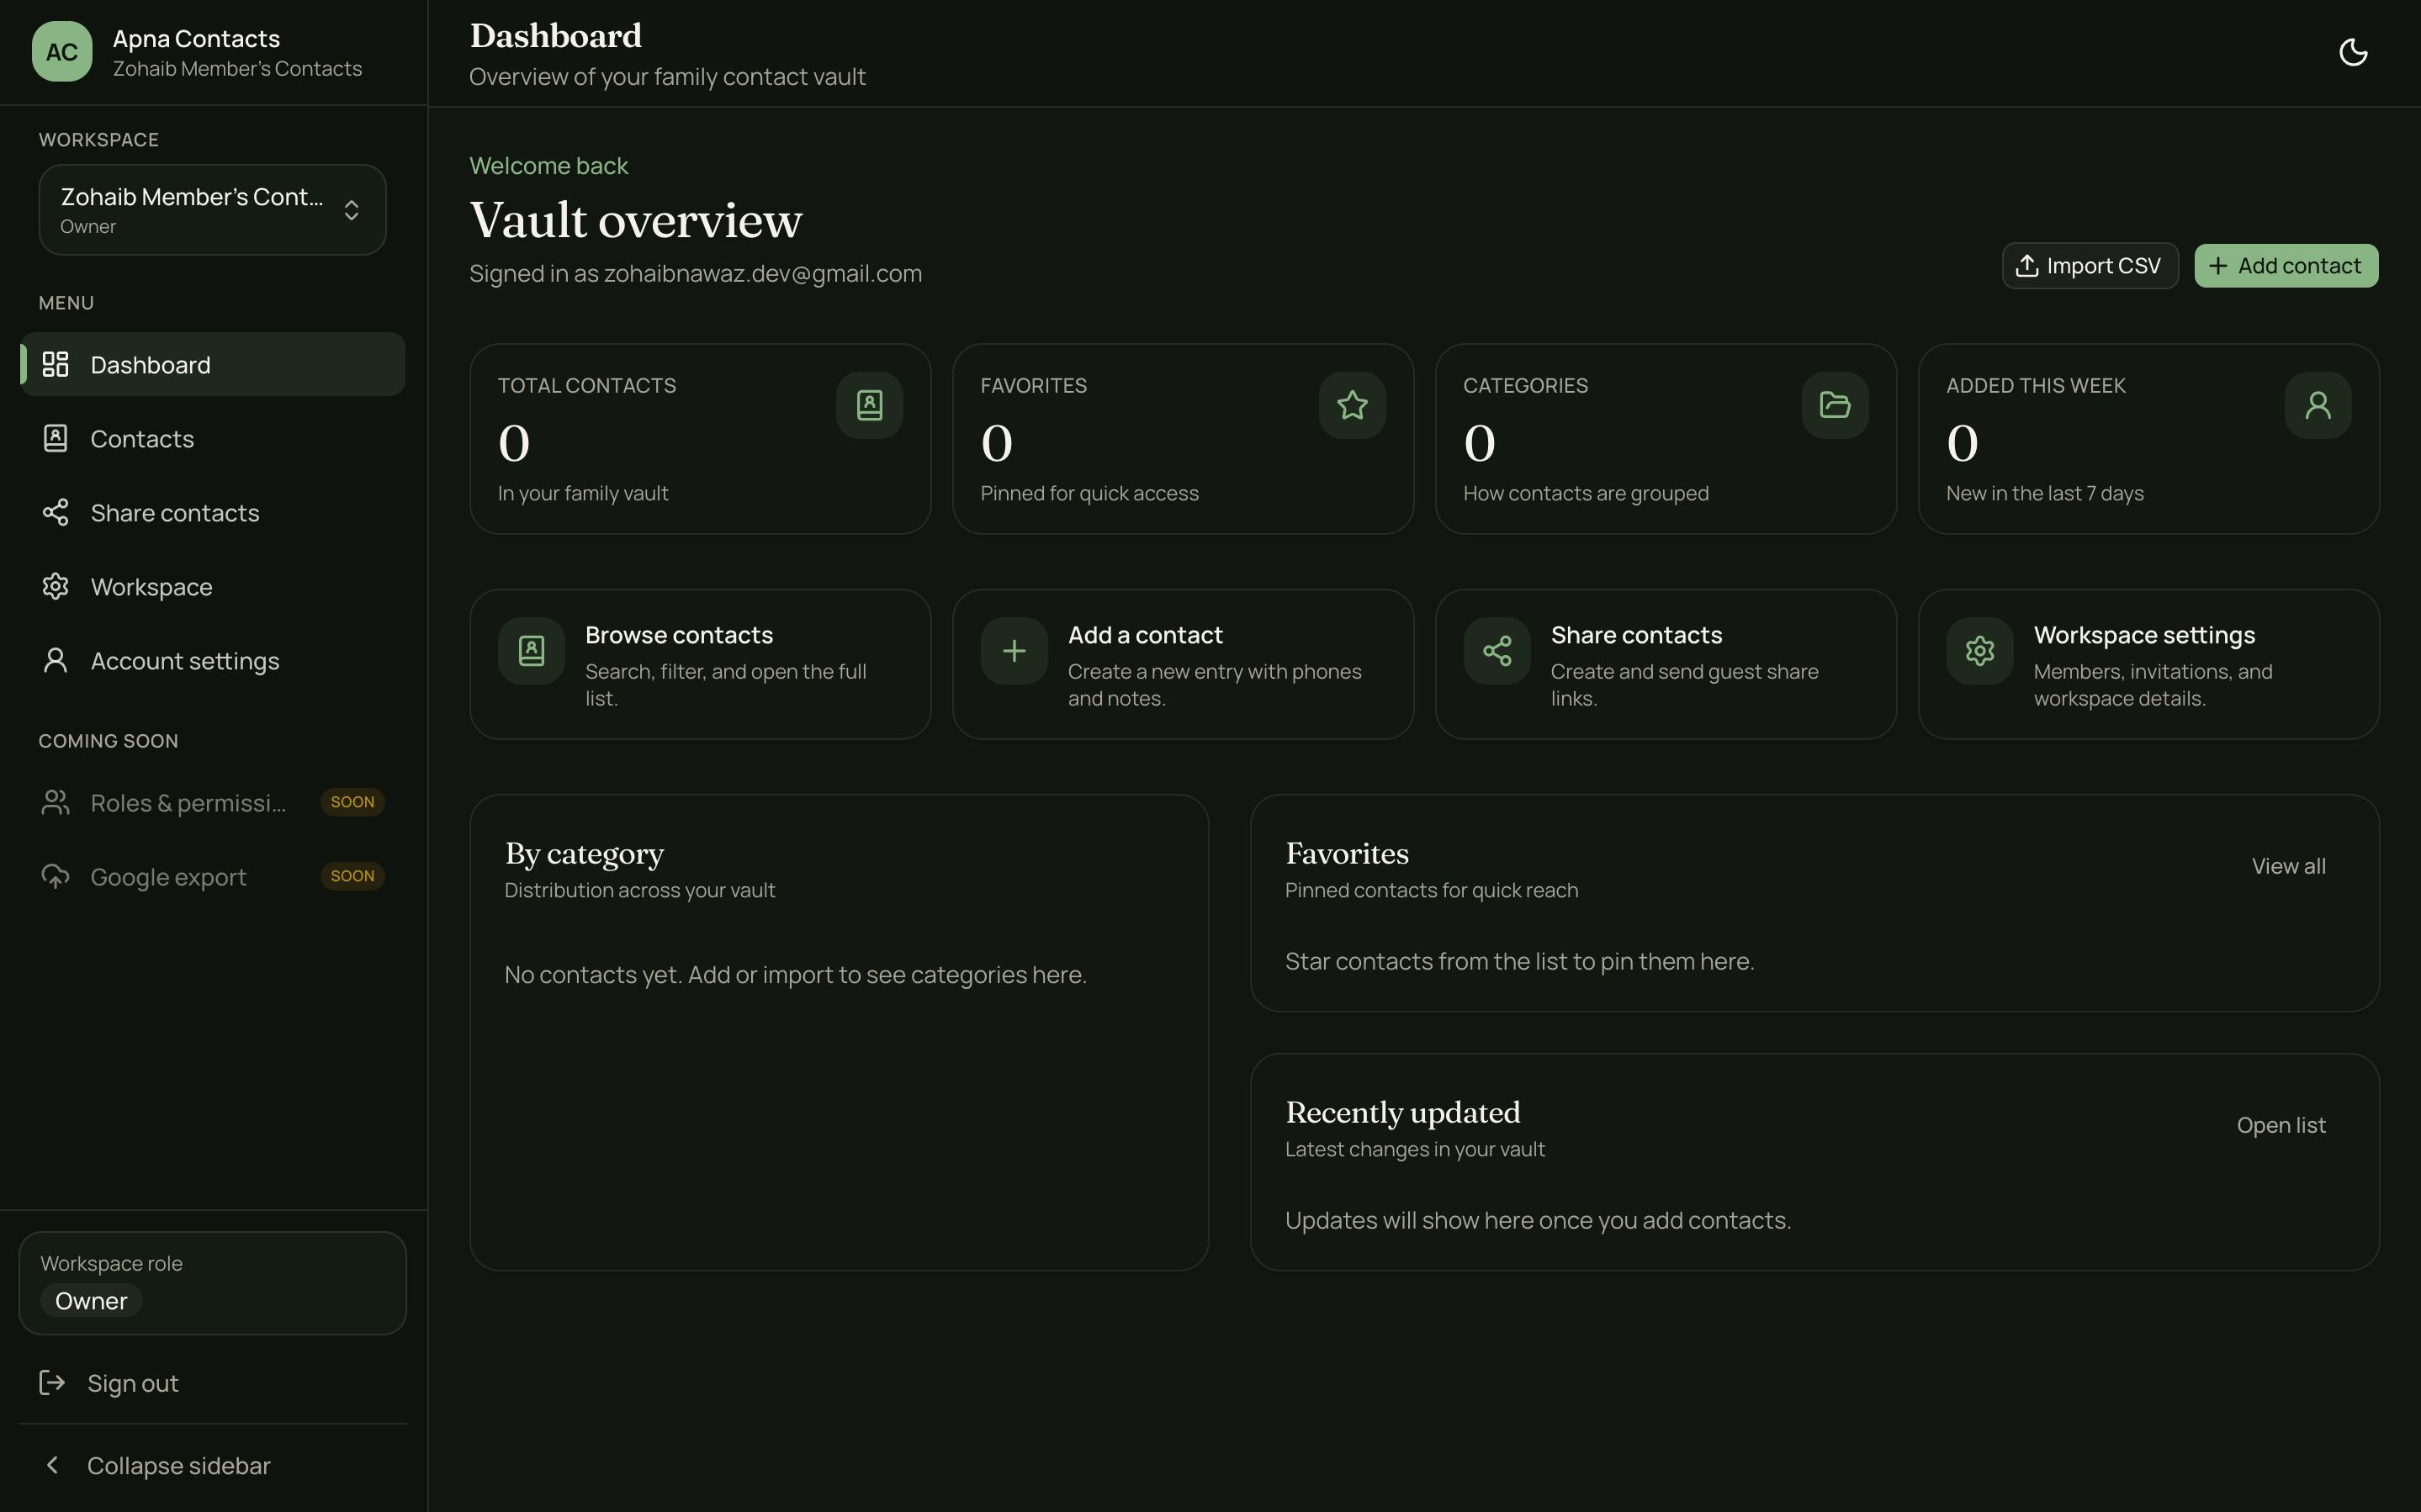
Task: Click the TOTAL CONTACTS label
Action: pos(587,385)
